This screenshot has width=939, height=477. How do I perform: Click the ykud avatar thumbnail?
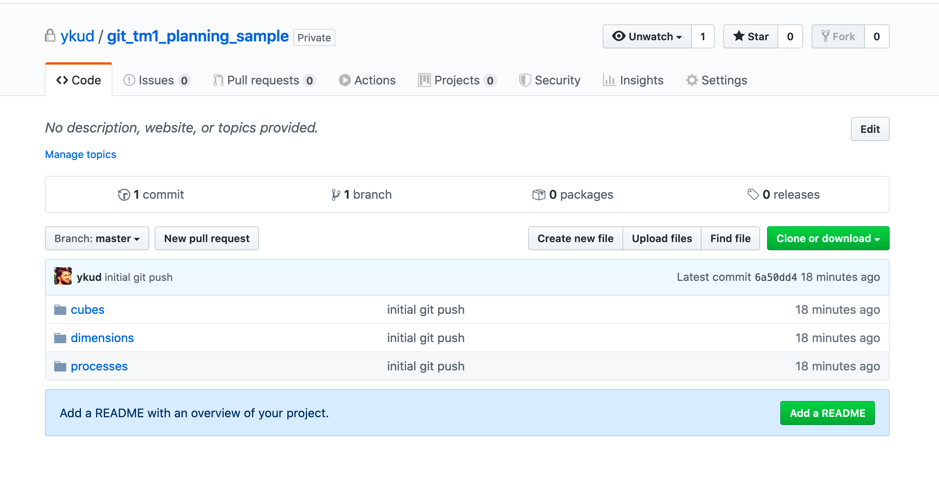(x=63, y=277)
